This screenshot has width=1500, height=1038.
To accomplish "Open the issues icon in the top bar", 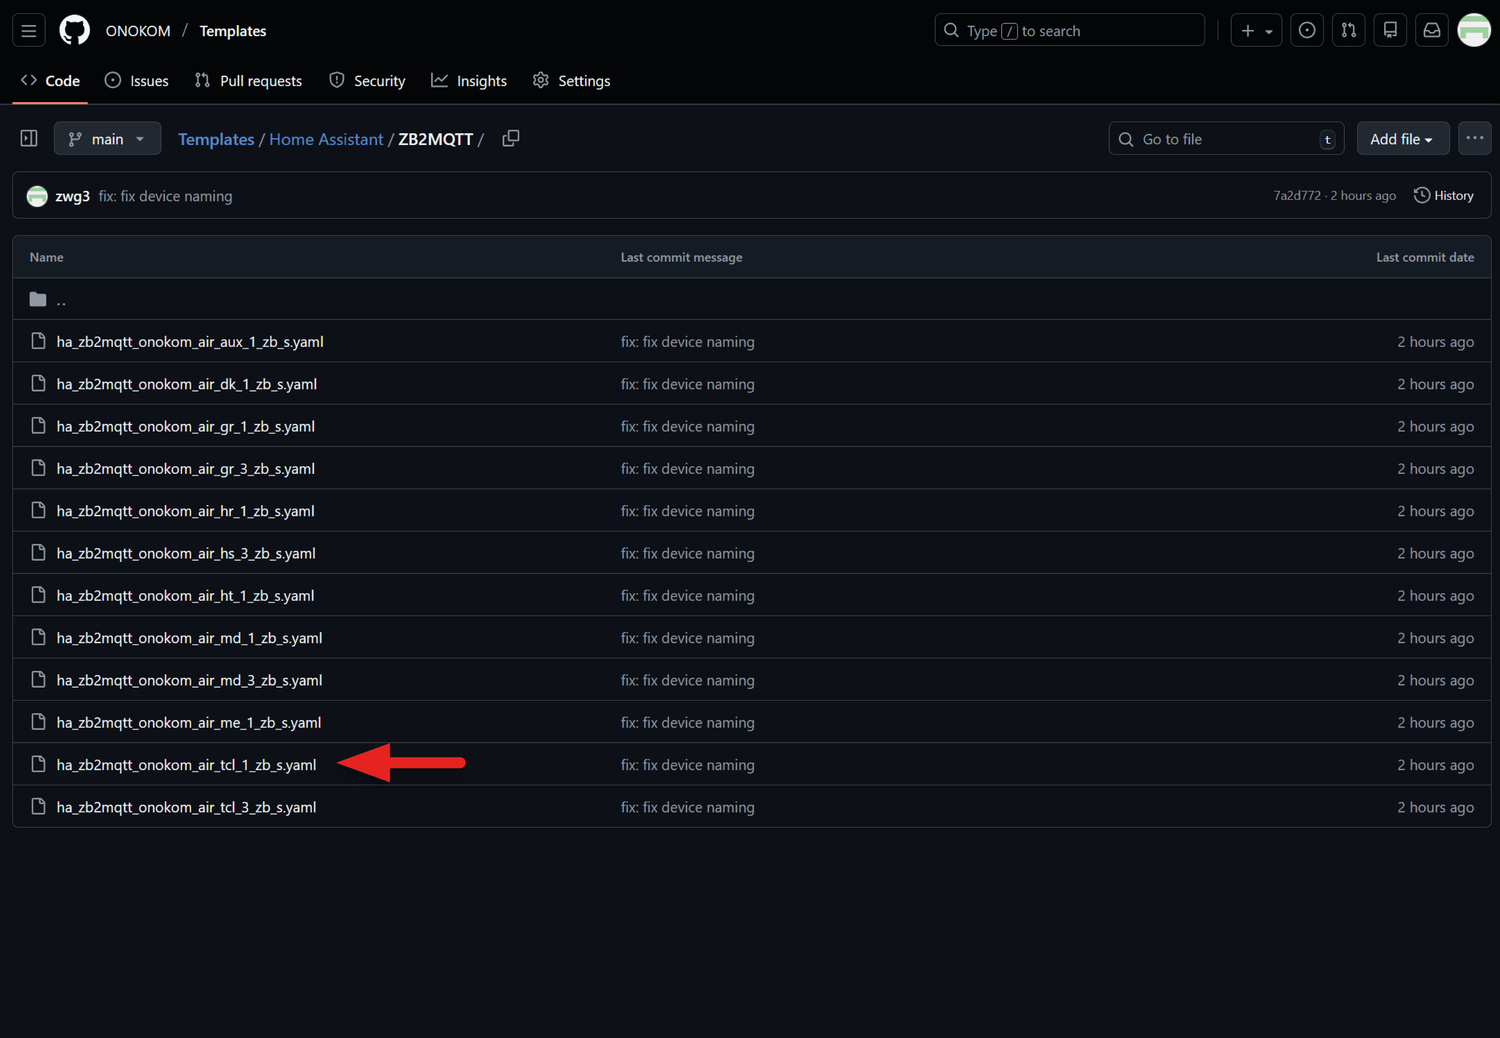I will click(1307, 31).
